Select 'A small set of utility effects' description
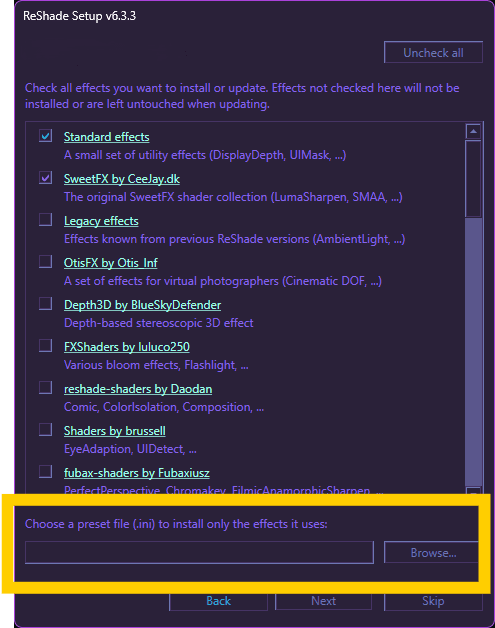495x628 pixels. point(205,155)
